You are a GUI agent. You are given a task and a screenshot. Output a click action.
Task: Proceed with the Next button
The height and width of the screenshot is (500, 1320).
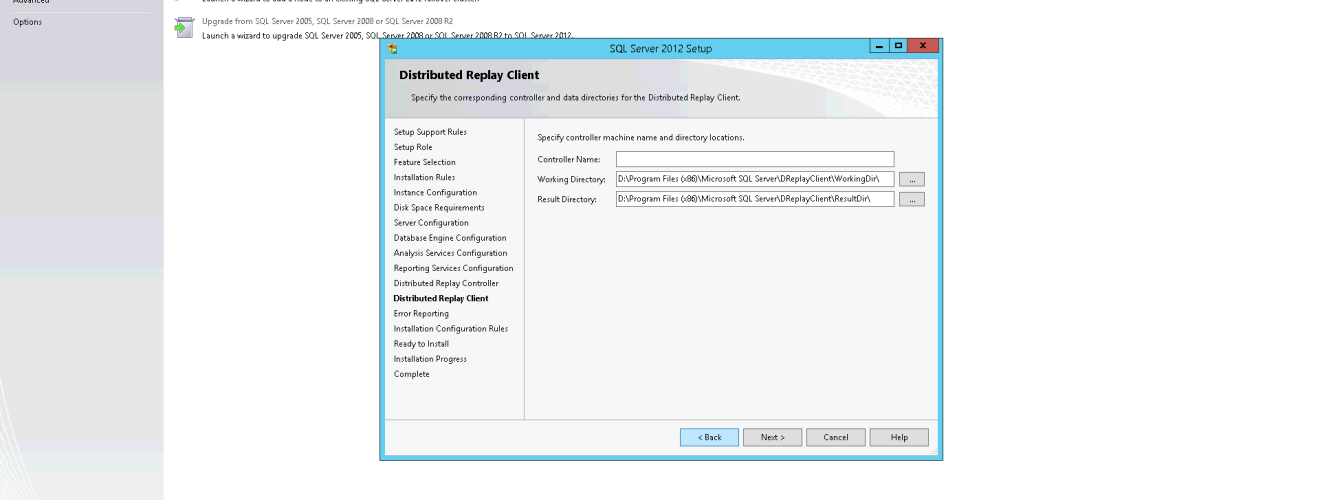coord(773,437)
